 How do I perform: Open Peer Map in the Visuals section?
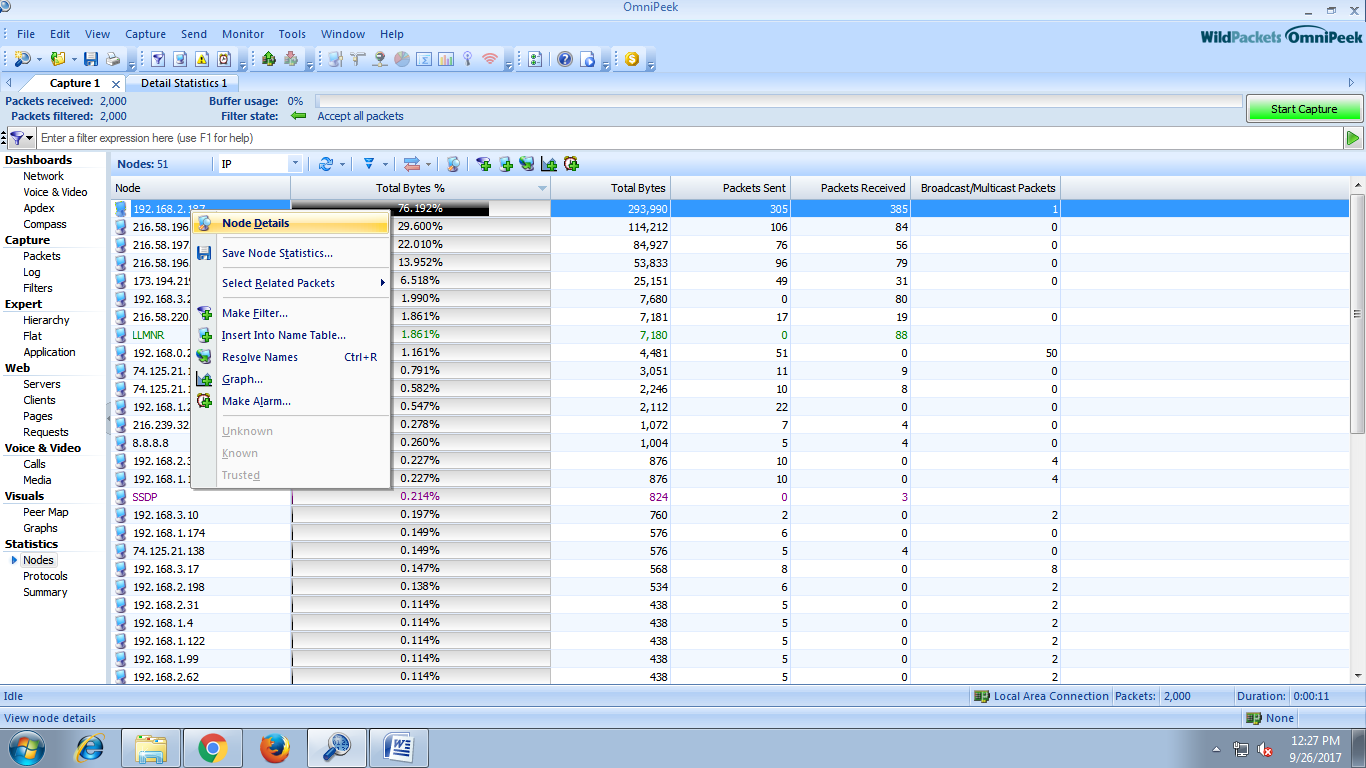tap(46, 512)
